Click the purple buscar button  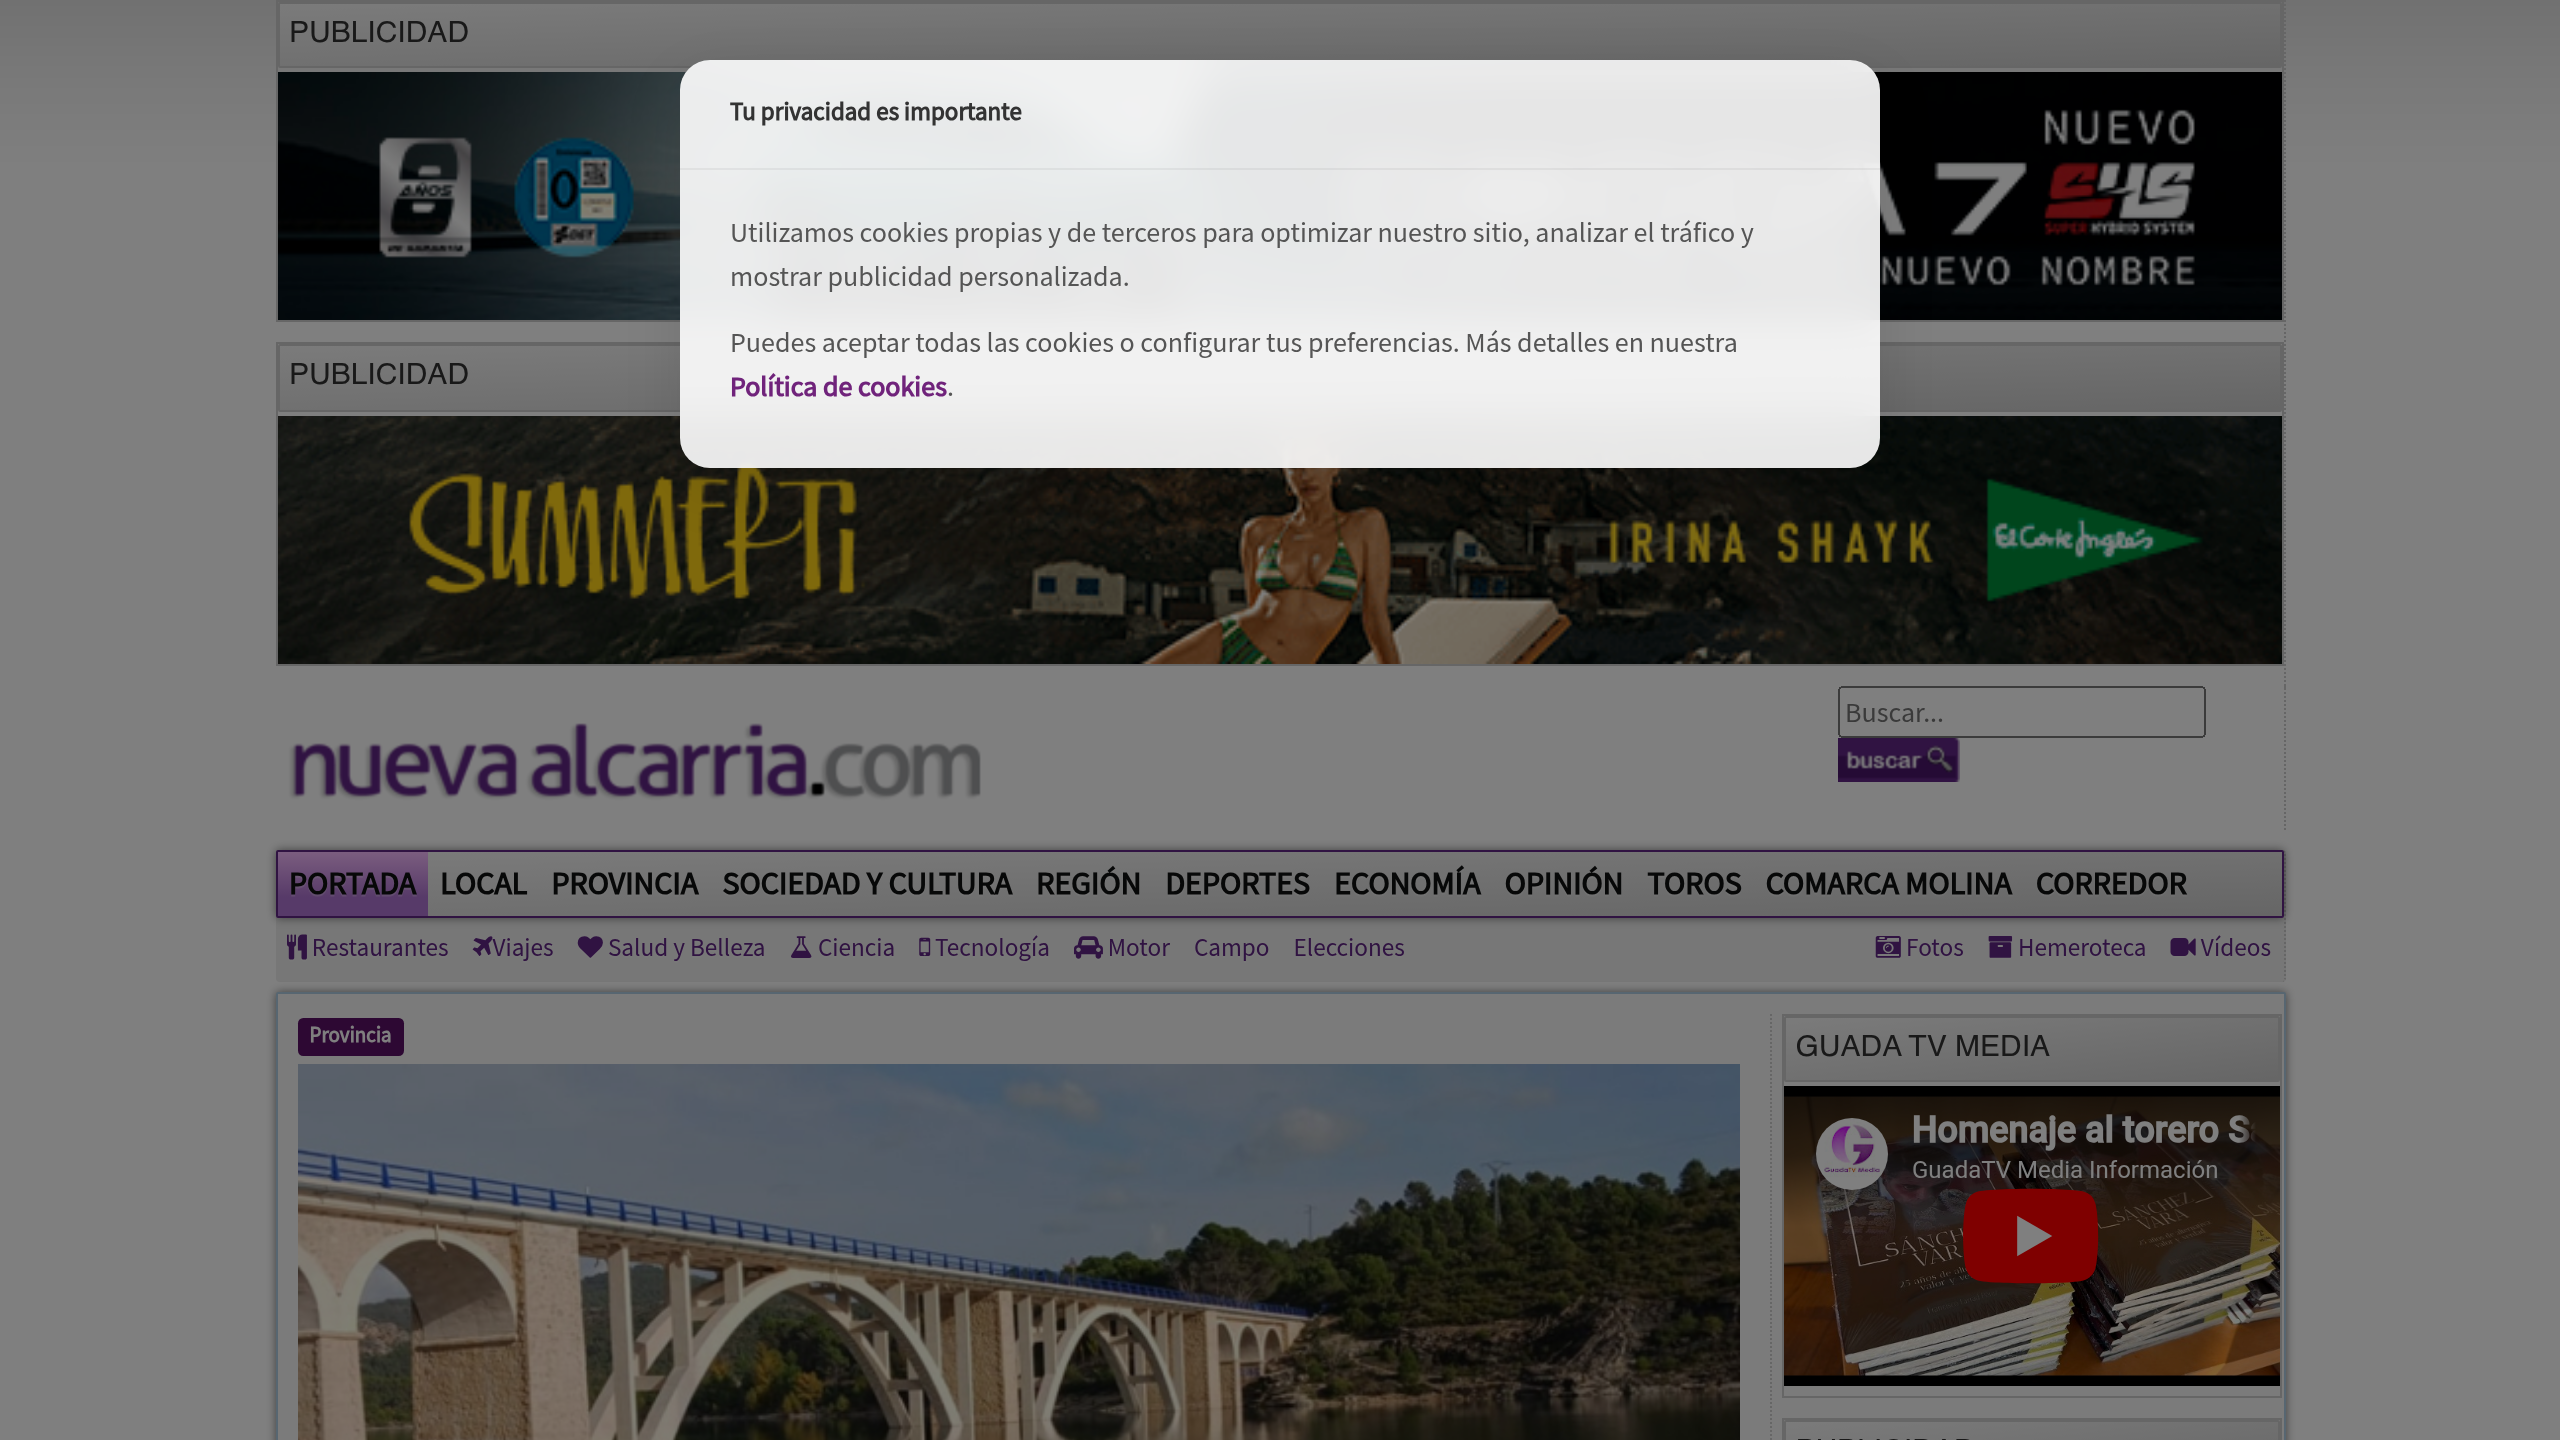pos(1898,760)
